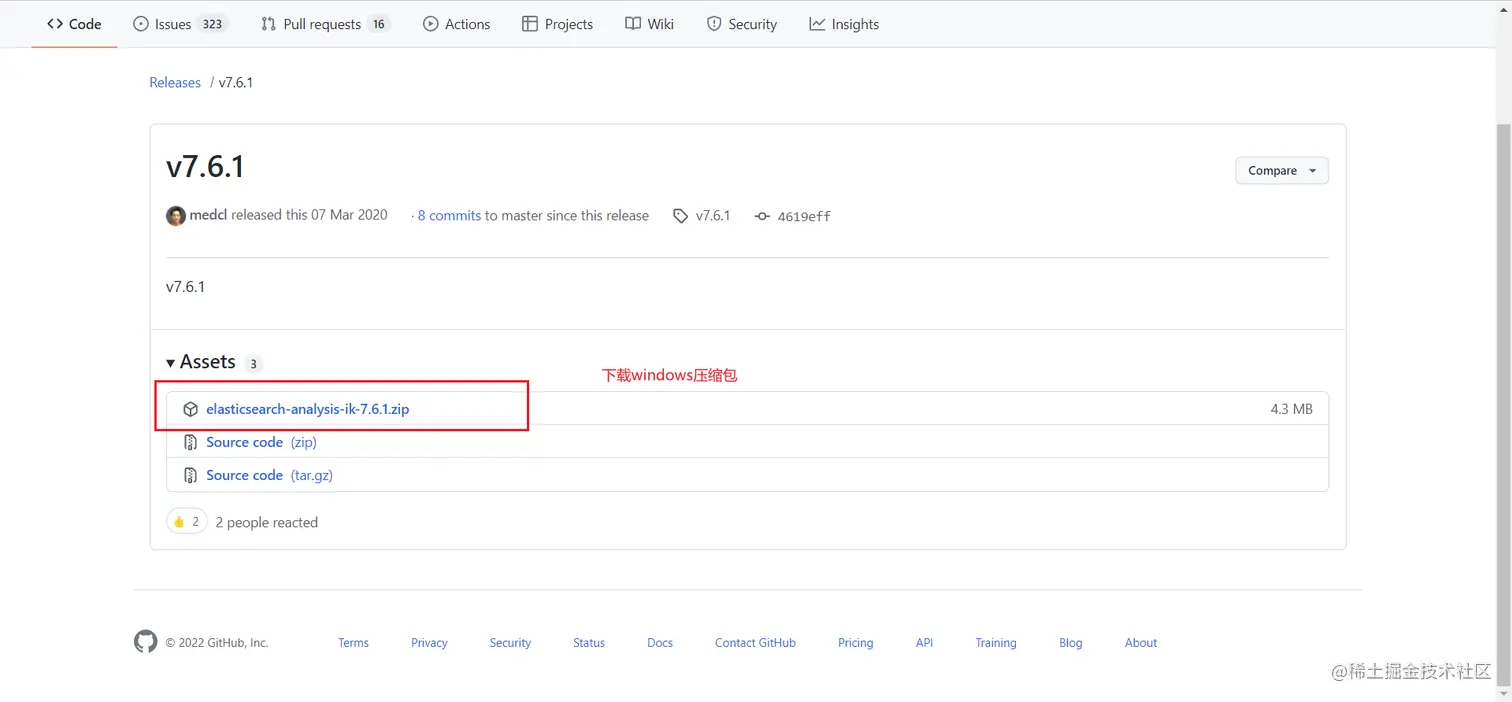Open commit 4619eff

[804, 216]
